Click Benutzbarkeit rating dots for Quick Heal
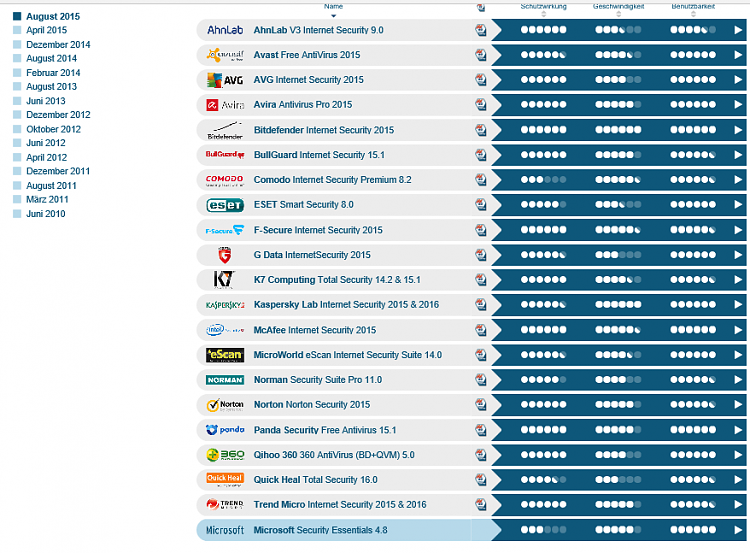 point(693,480)
